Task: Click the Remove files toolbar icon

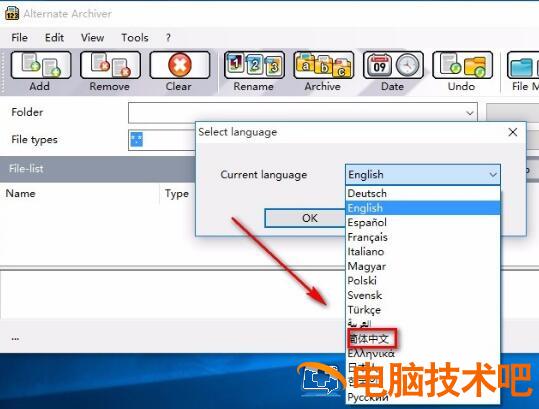Action: [x=110, y=65]
